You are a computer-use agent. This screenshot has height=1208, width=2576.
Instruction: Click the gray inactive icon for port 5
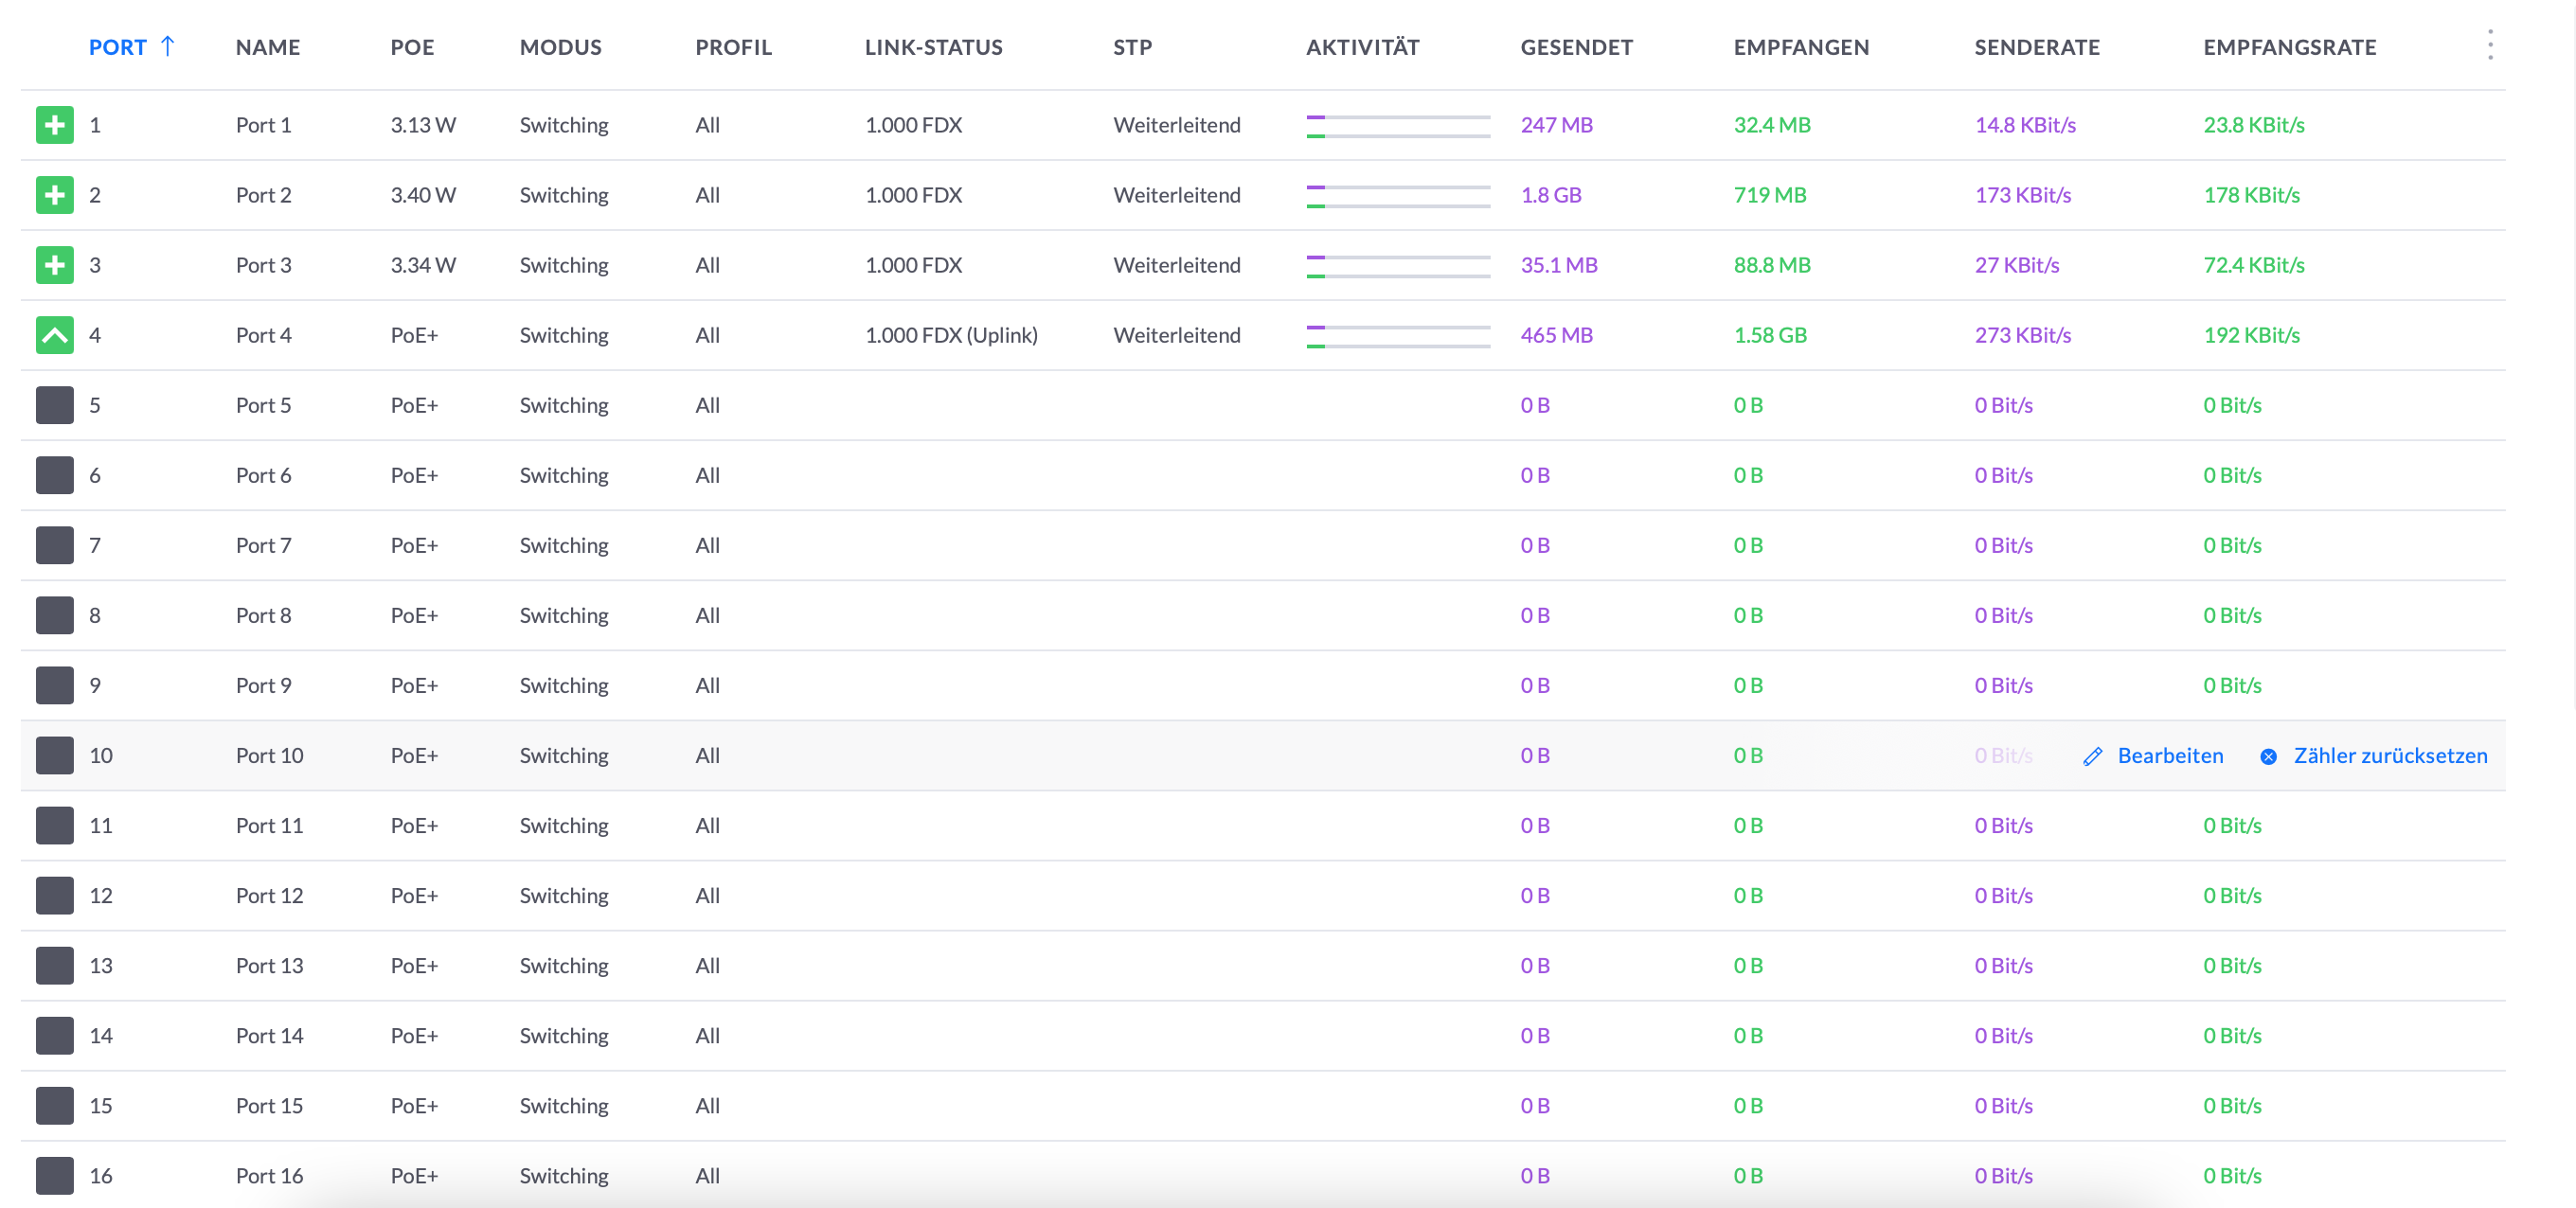coord(55,405)
